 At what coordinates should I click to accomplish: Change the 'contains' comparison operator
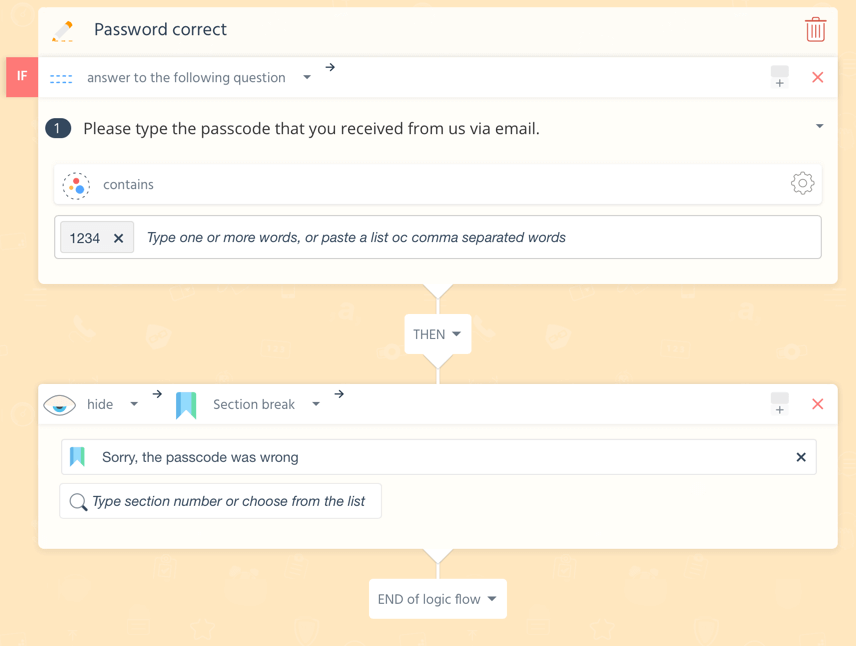coord(128,185)
